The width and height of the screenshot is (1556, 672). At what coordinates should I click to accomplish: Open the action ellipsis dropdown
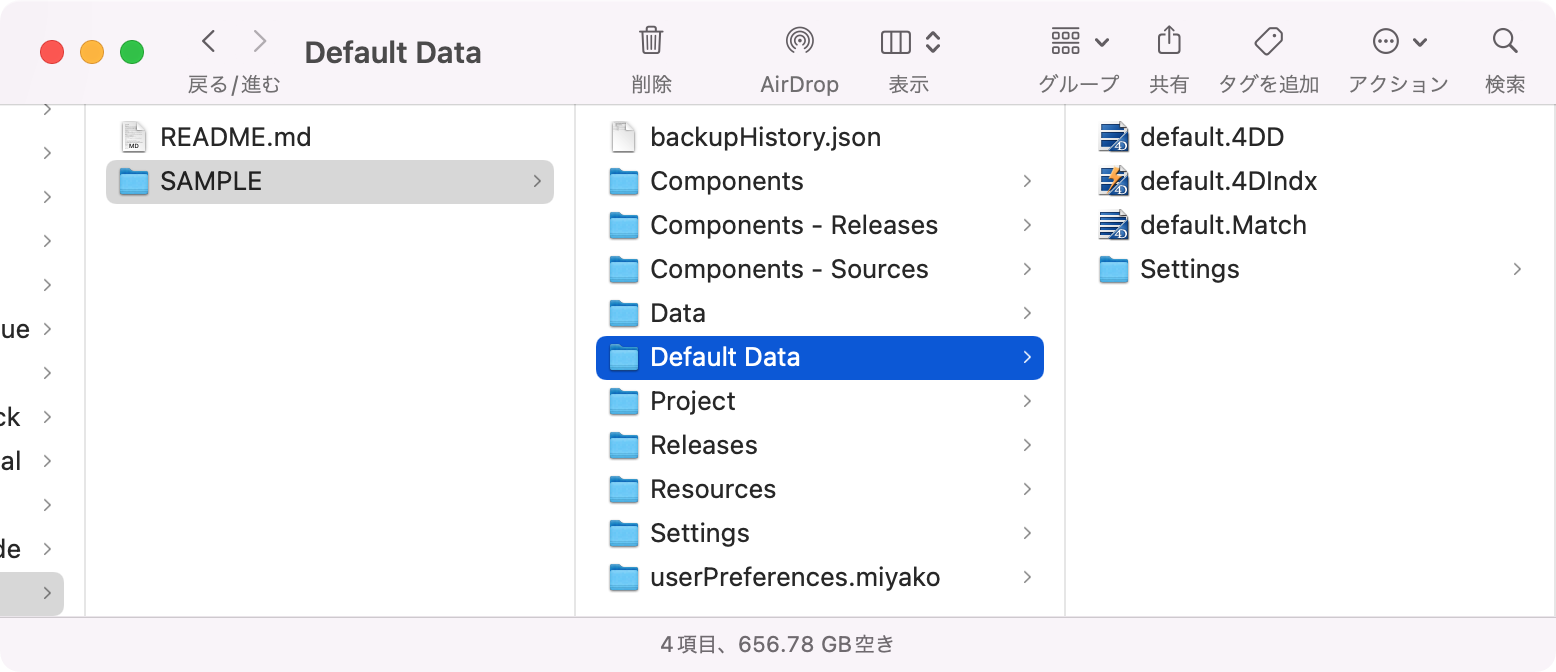1399,42
